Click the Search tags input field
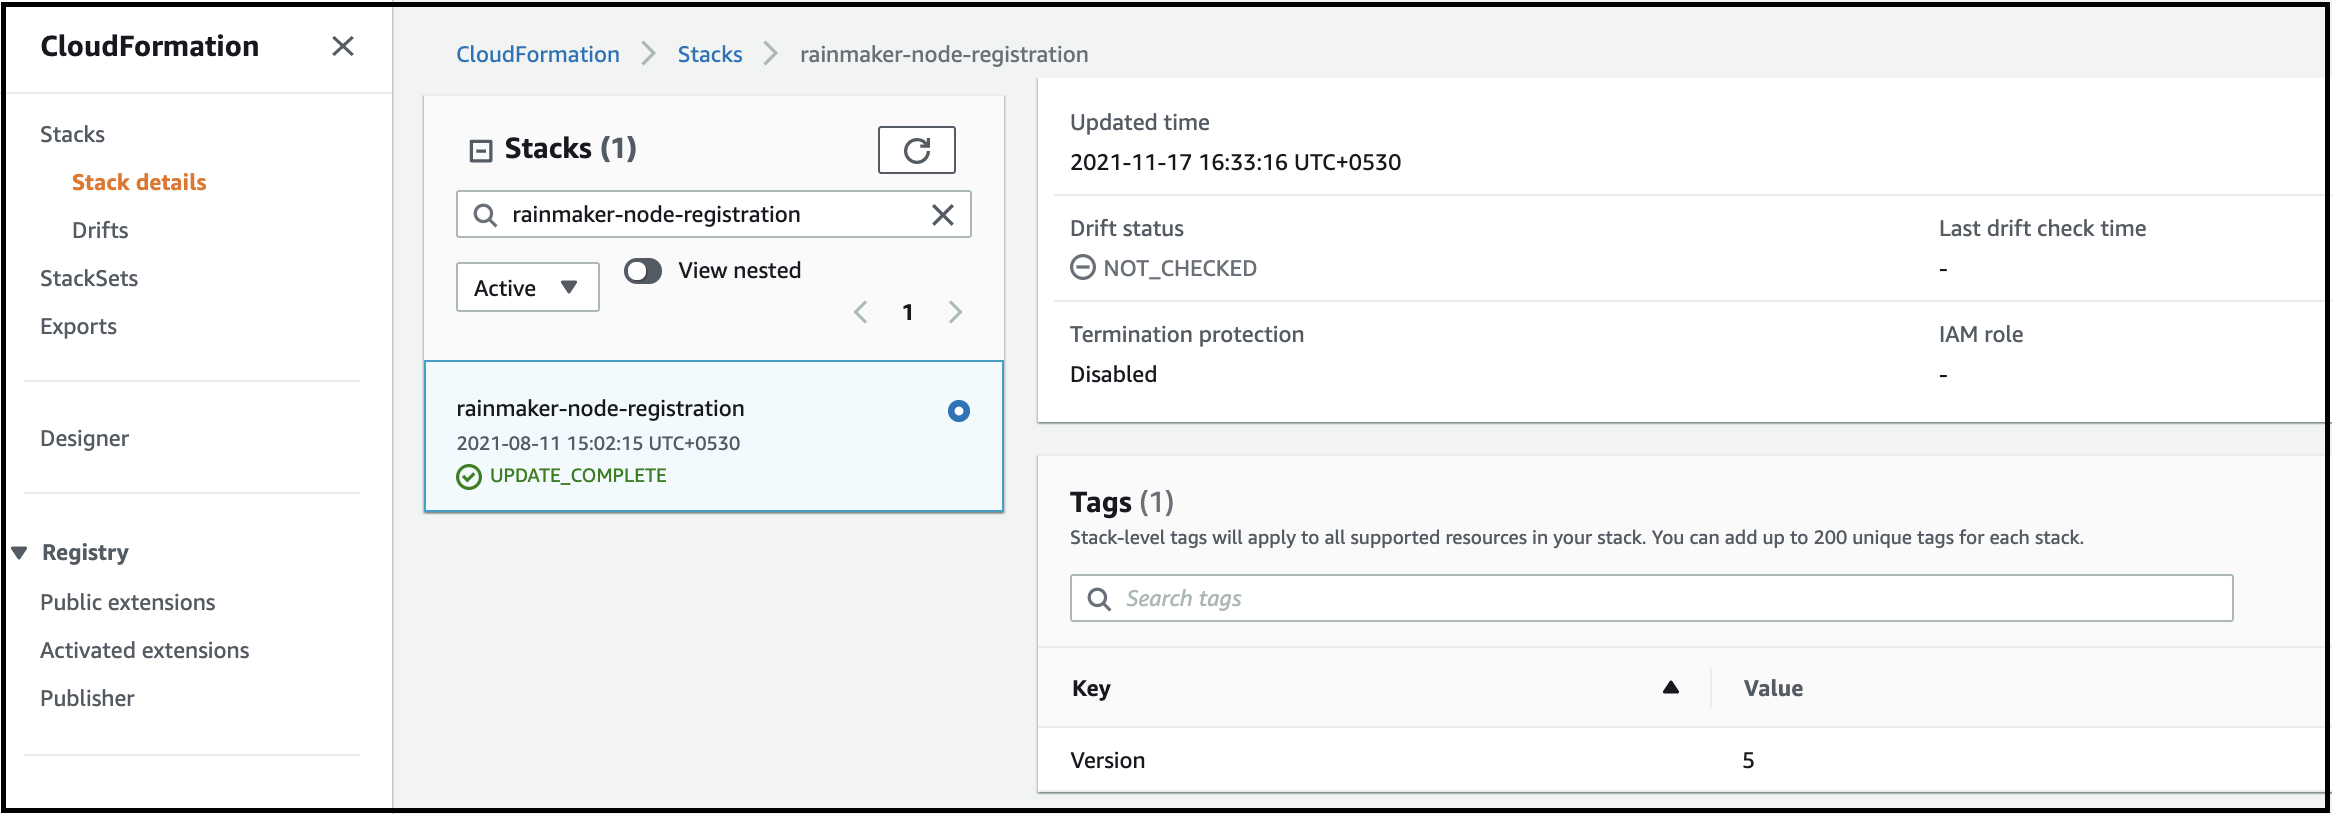The width and height of the screenshot is (2332, 814). point(1651,598)
